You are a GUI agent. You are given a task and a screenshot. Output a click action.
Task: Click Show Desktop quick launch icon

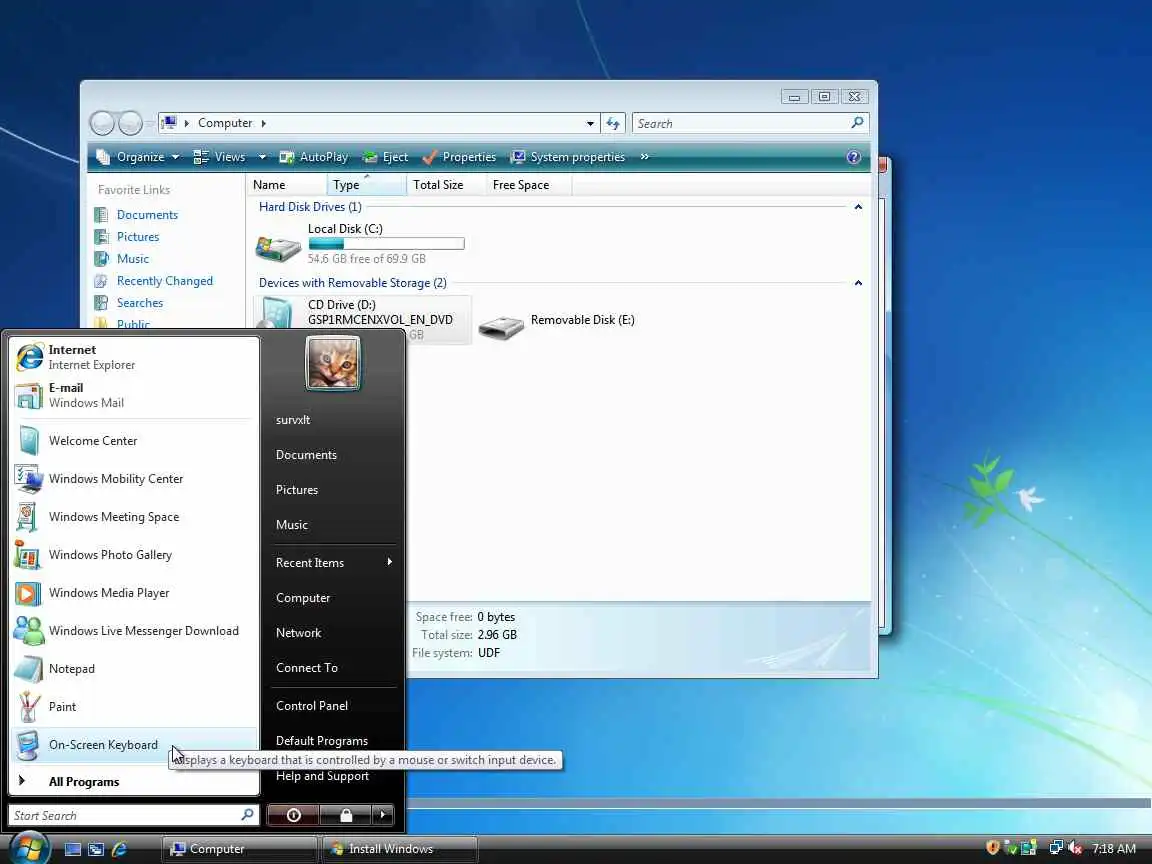pos(73,849)
